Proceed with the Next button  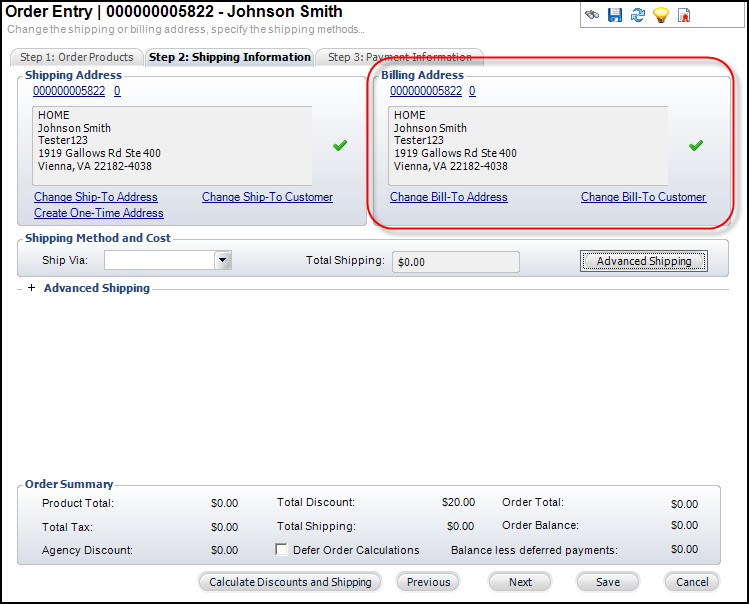point(520,582)
